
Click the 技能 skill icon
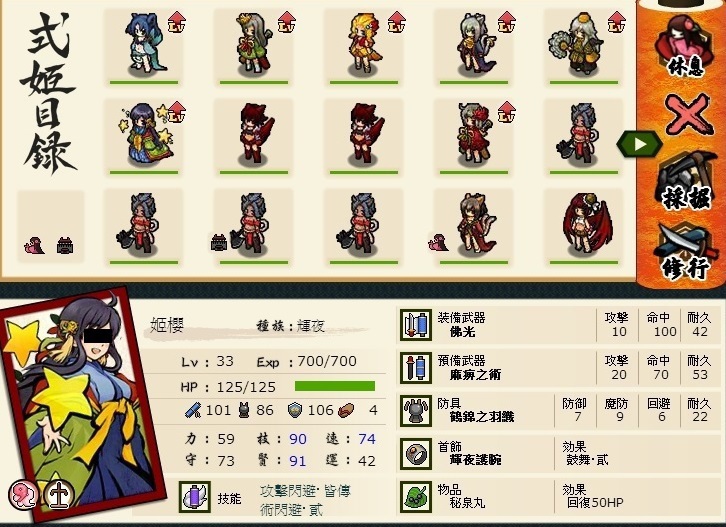[195, 496]
